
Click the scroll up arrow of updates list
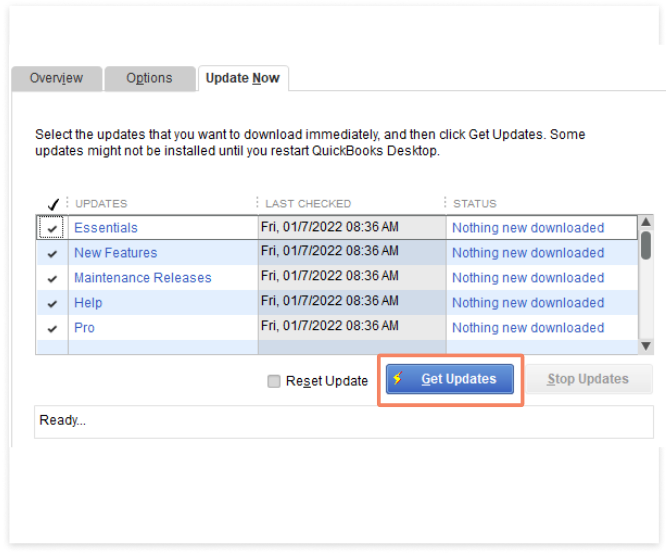[646, 222]
